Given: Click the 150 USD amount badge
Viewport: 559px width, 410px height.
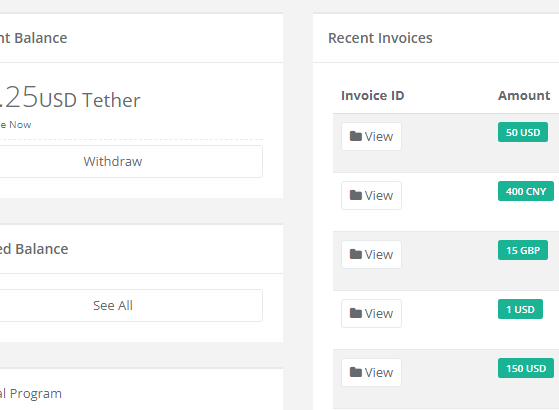Looking at the screenshot, I should coord(526,368).
